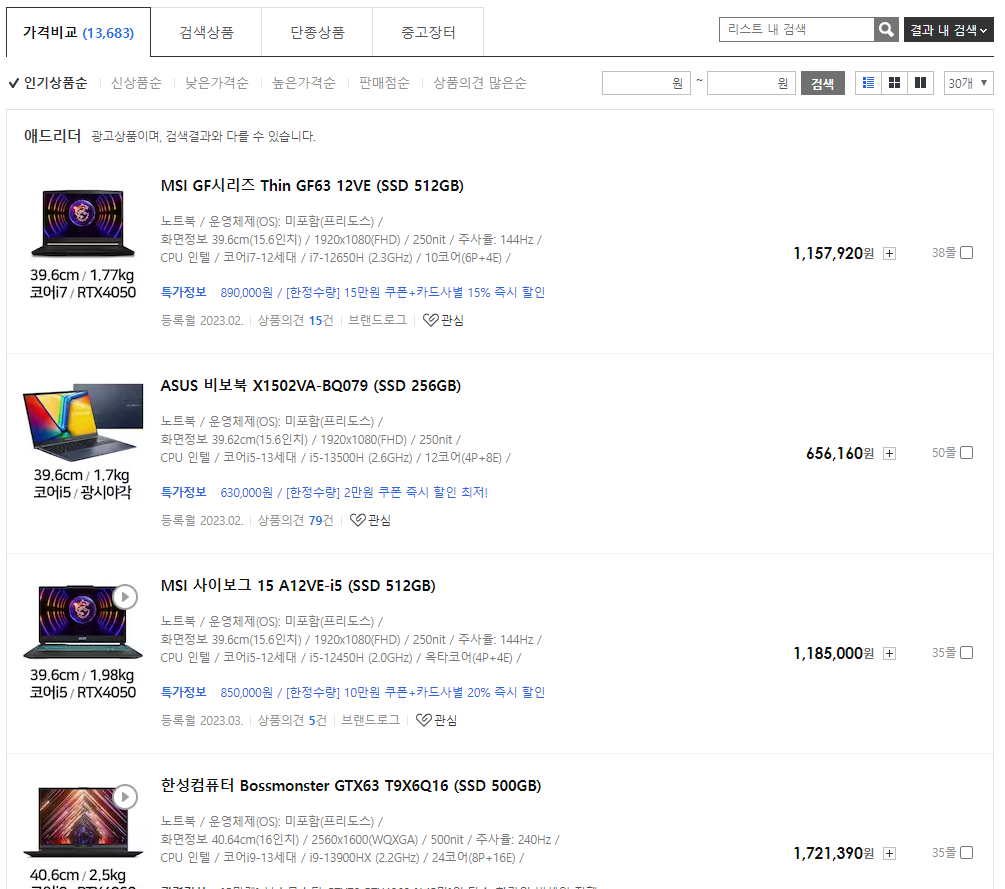Select the 단종상품 tab
This screenshot has width=1005, height=889.
pos(317,32)
